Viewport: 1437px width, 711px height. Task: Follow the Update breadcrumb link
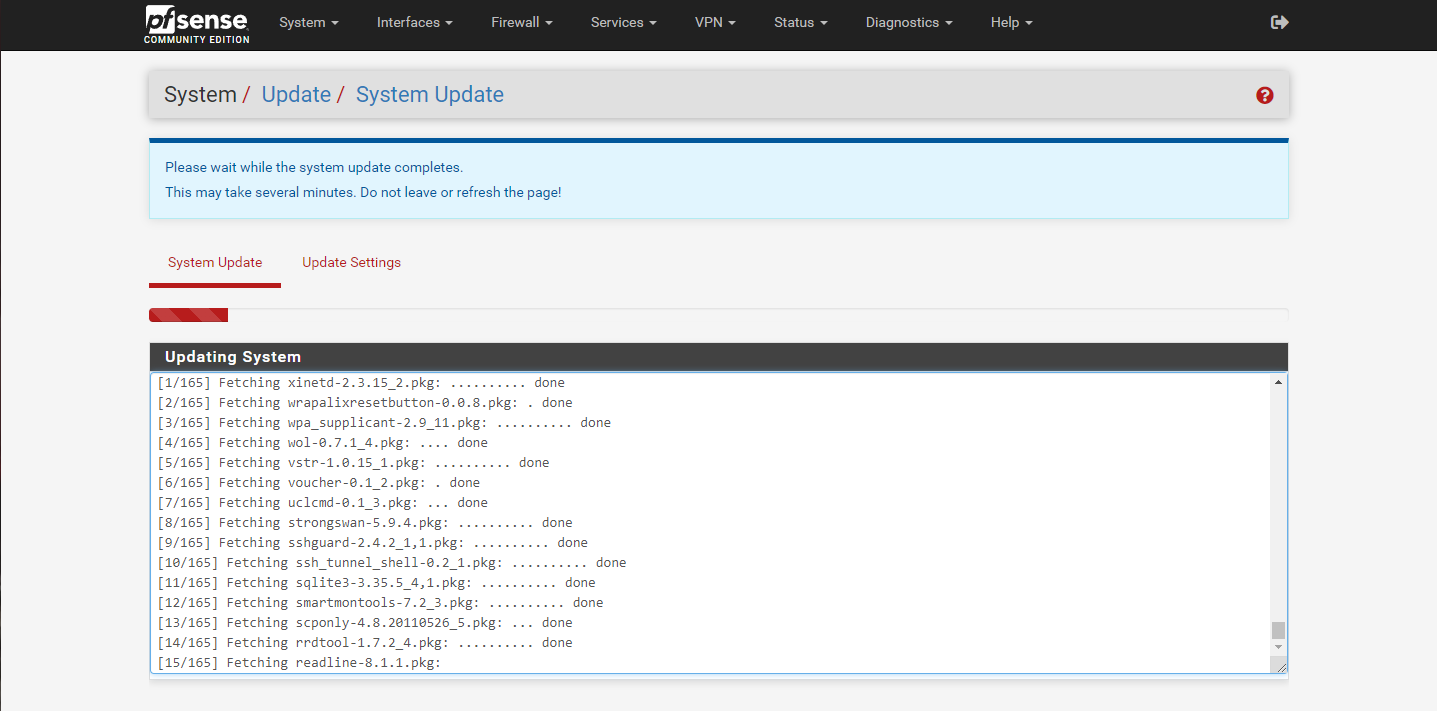pyautogui.click(x=296, y=95)
